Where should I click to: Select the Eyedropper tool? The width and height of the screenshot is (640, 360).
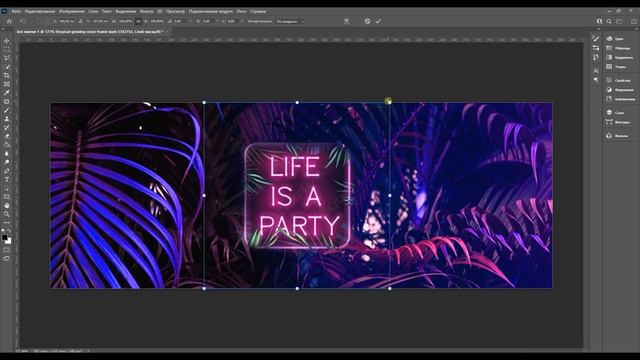click(x=7, y=93)
